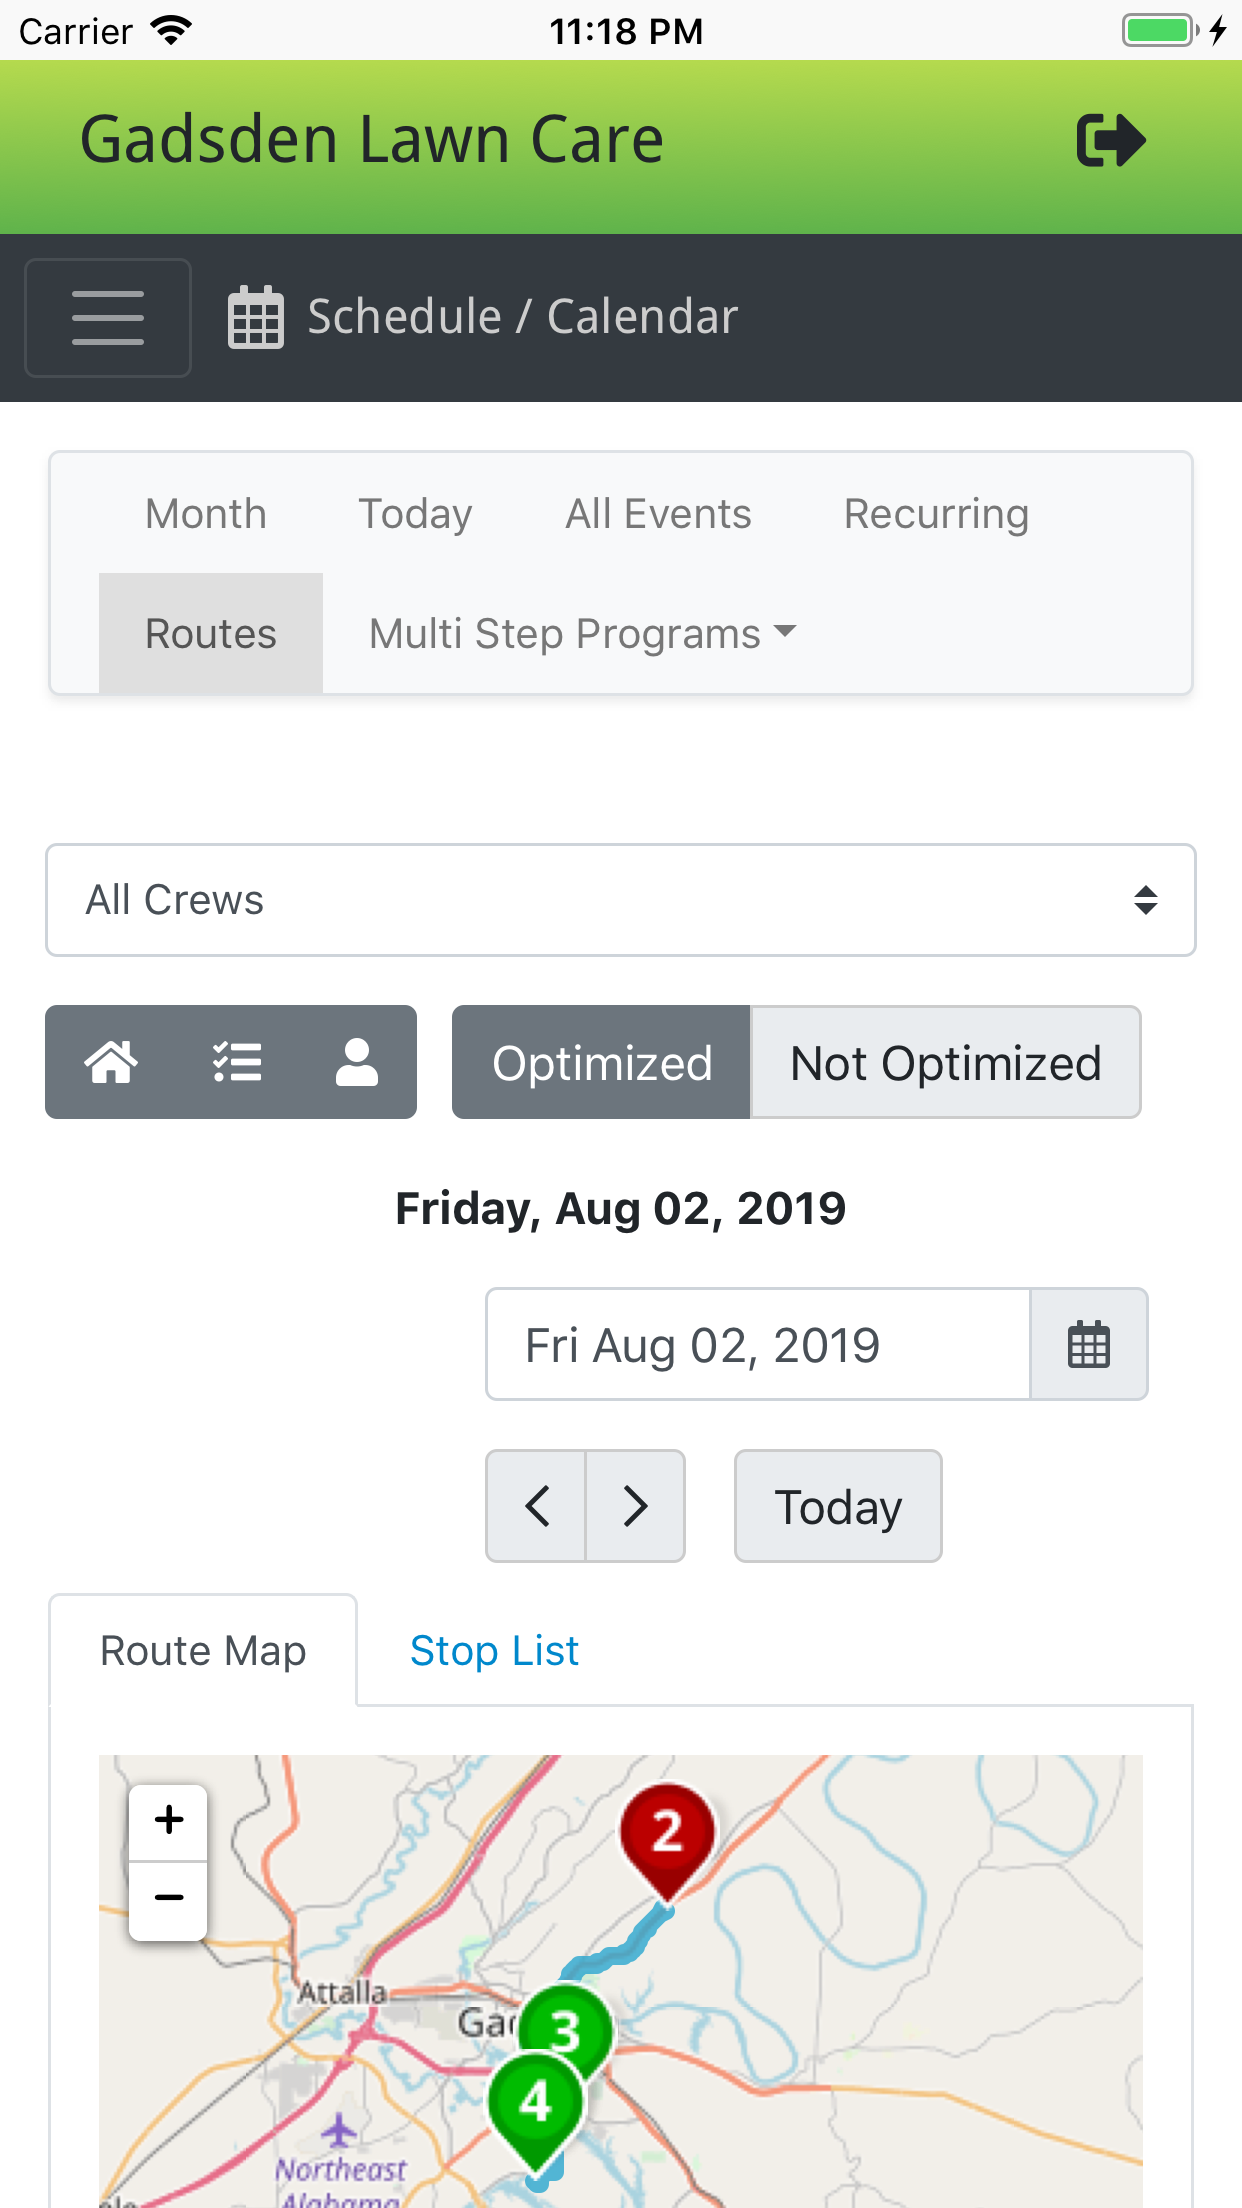Click the date field showing Fri Aug 02, 2019
This screenshot has height=2208, width=1242.
(757, 1344)
